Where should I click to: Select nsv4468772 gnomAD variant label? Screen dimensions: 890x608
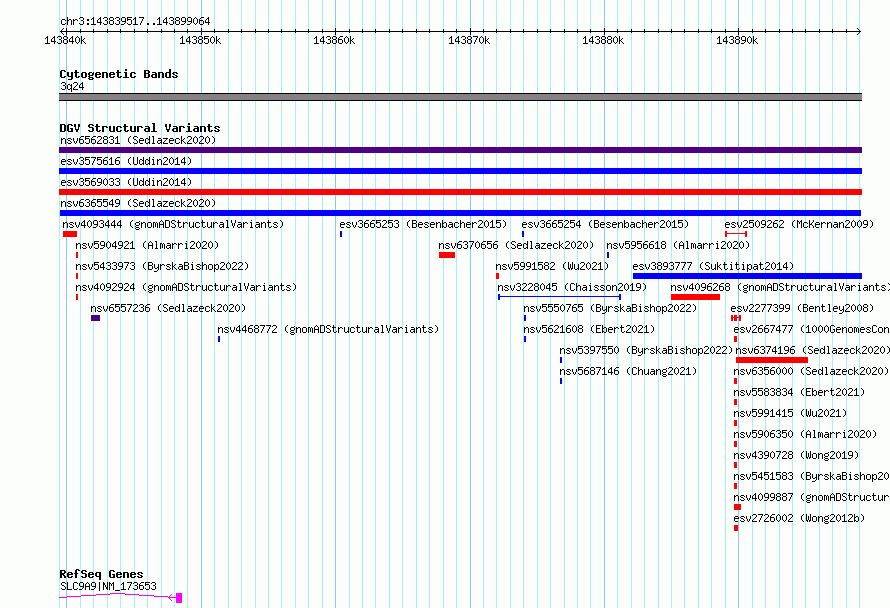(328, 329)
